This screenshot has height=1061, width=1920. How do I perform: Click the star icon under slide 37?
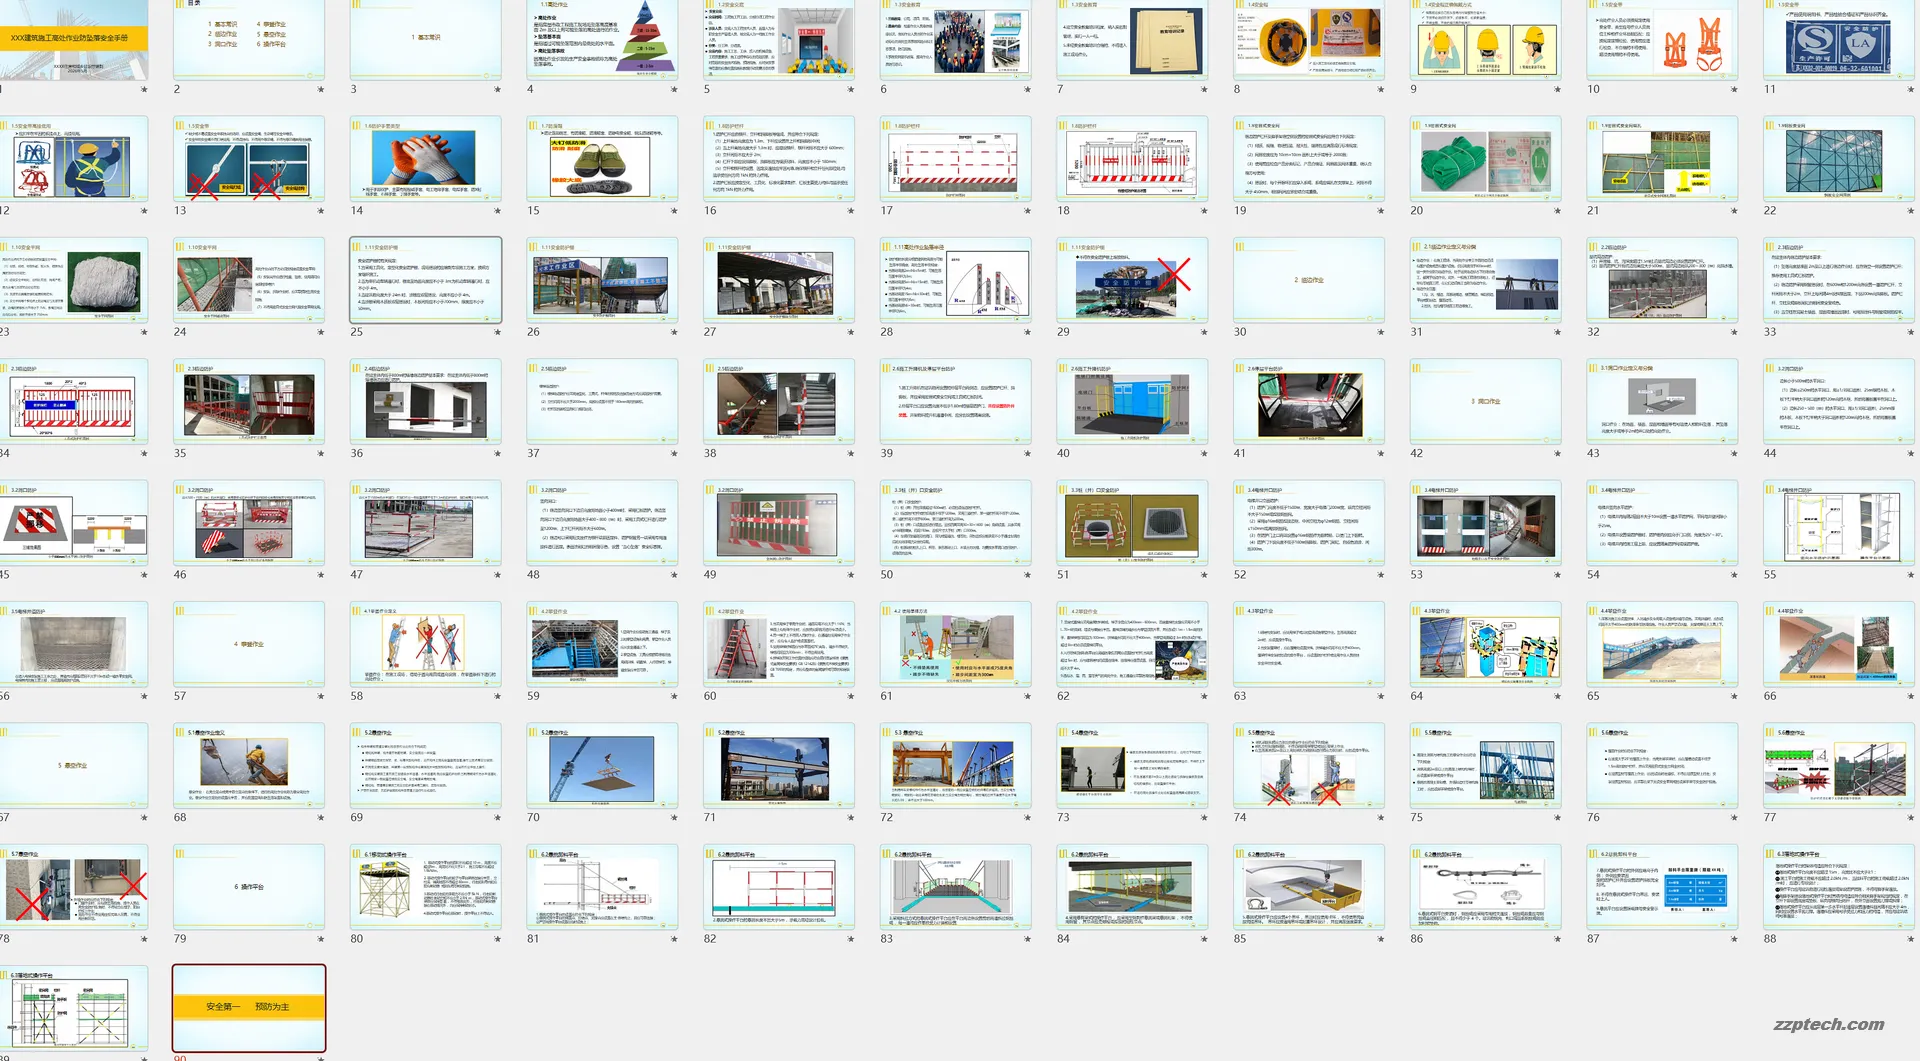point(674,454)
